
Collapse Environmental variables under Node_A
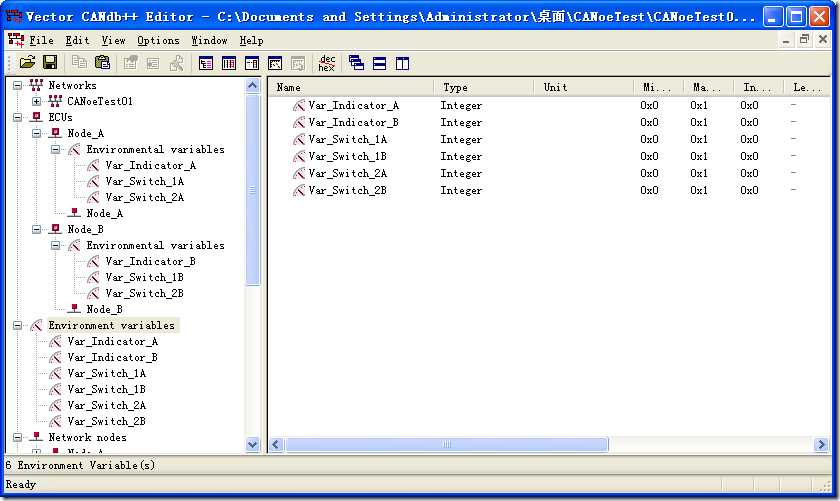56,149
